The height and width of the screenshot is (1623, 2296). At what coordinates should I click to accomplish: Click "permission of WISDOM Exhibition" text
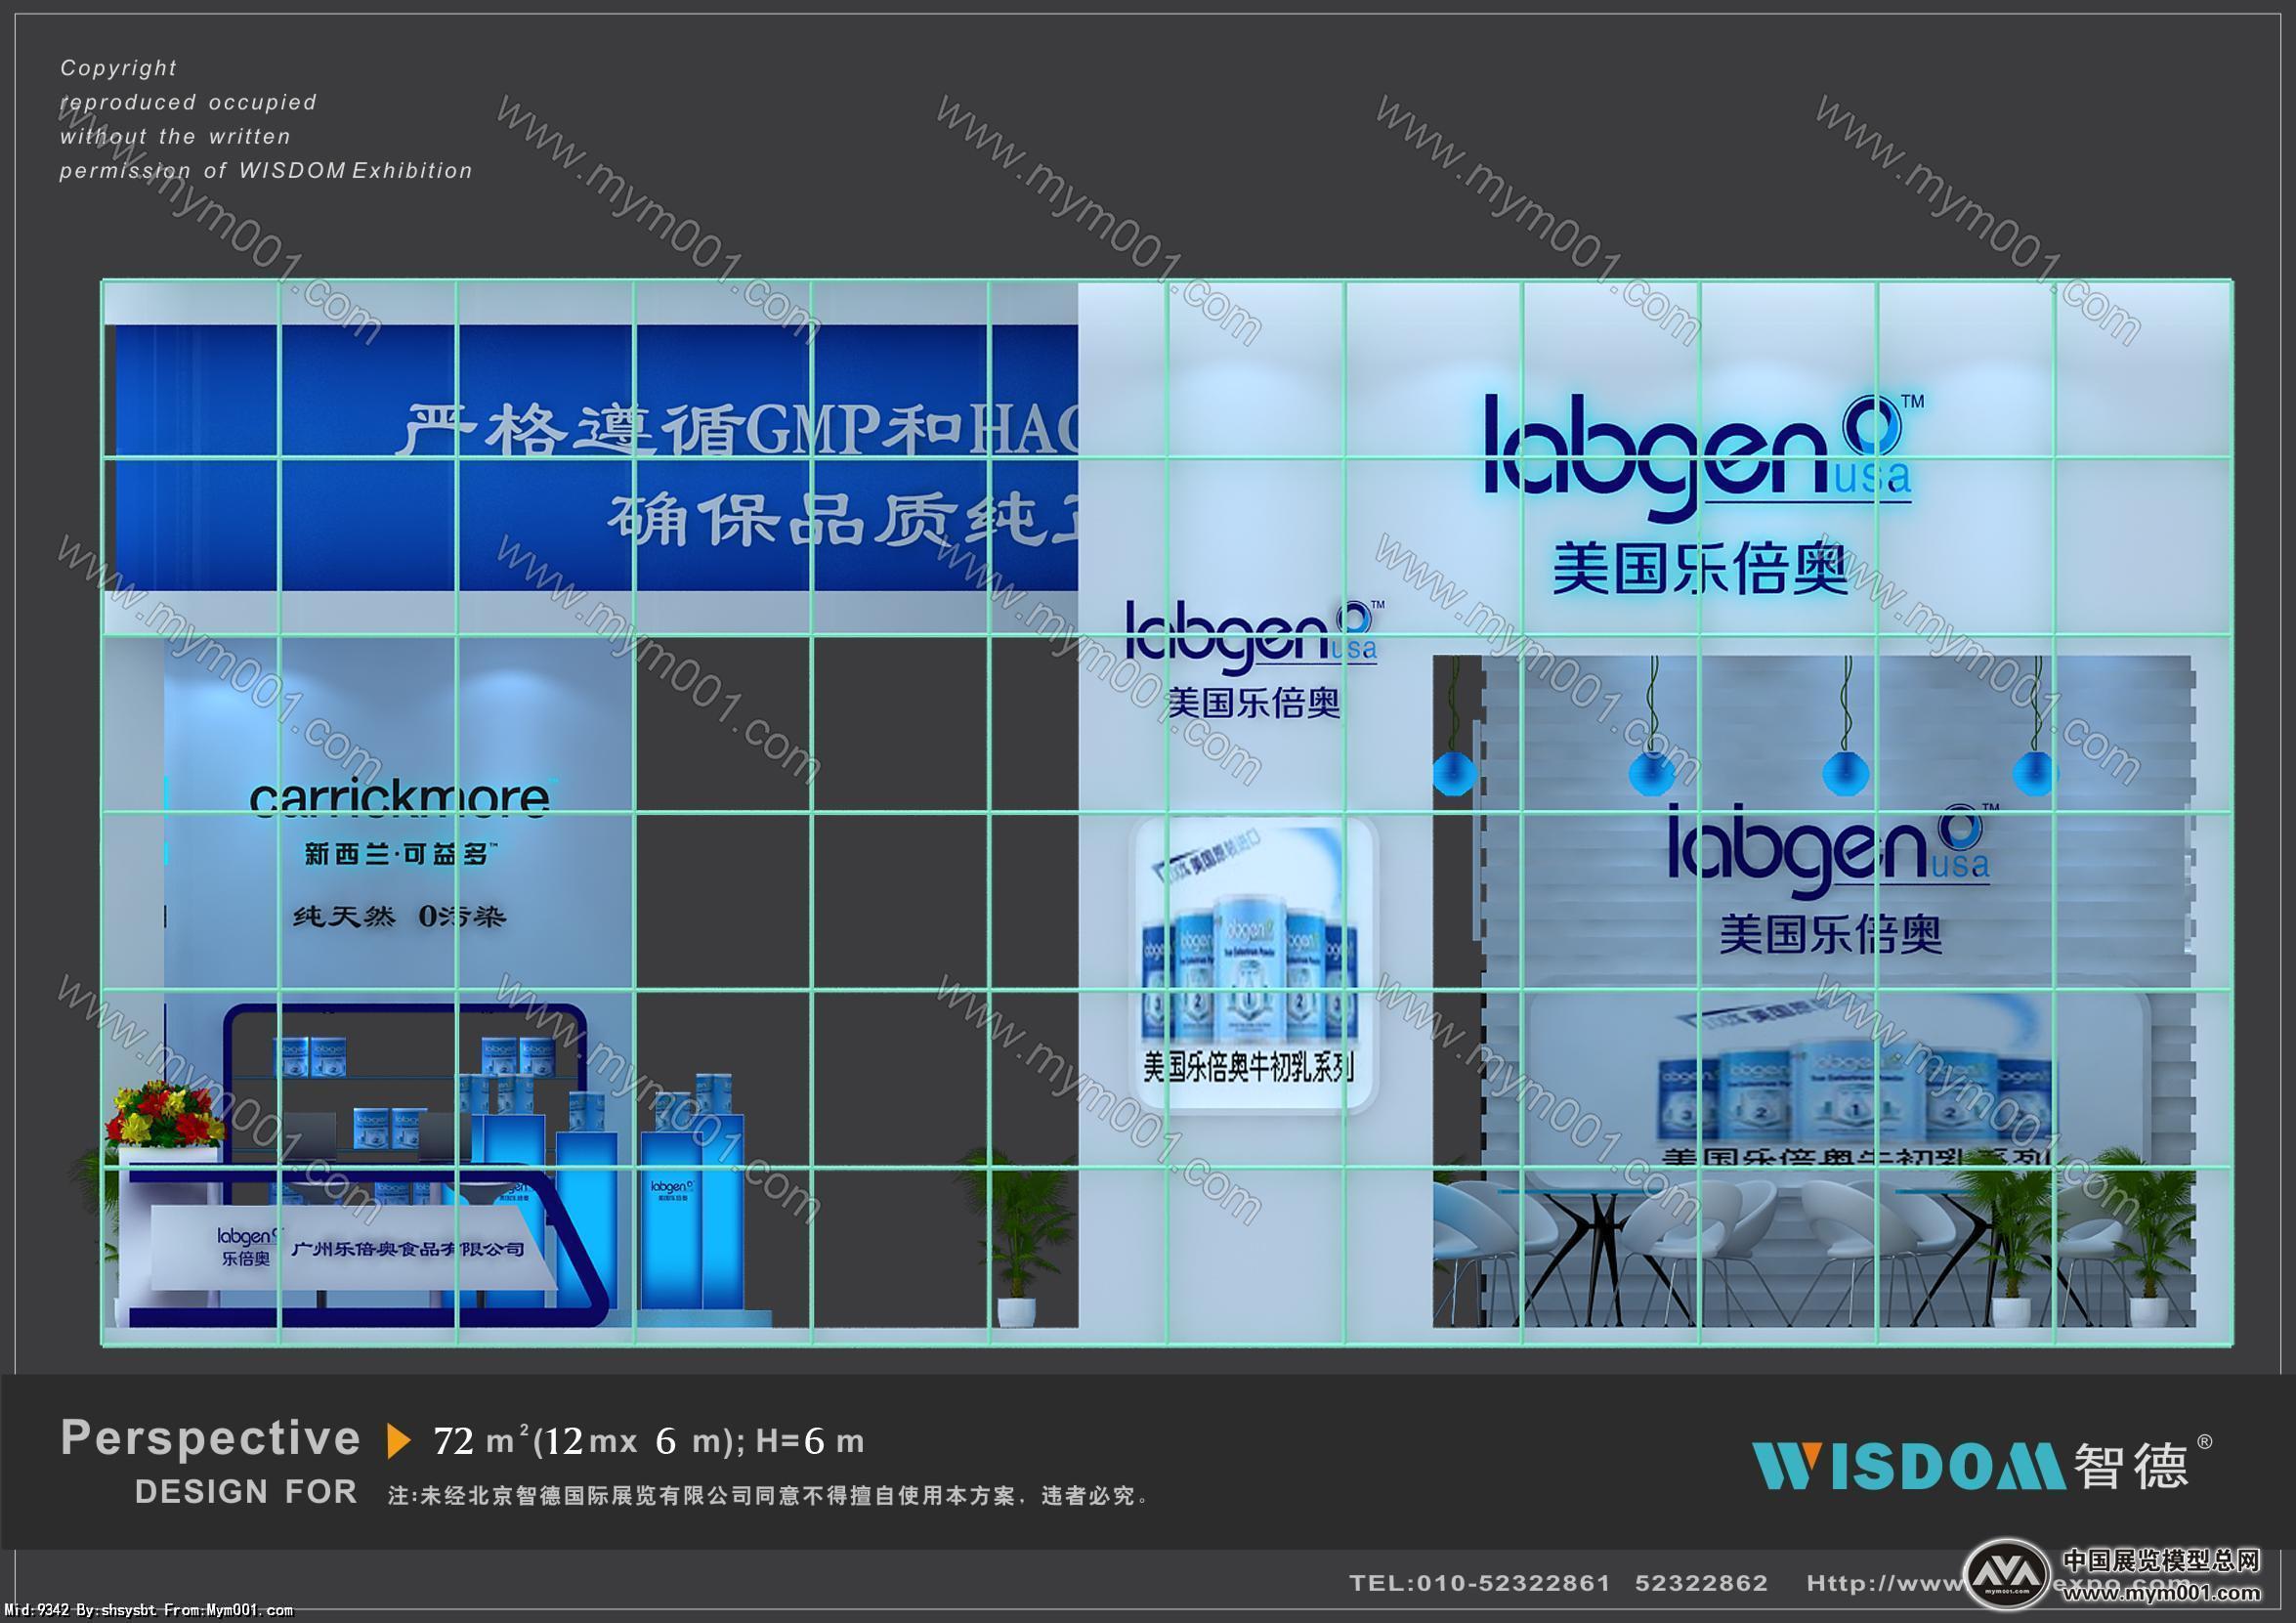click(265, 171)
